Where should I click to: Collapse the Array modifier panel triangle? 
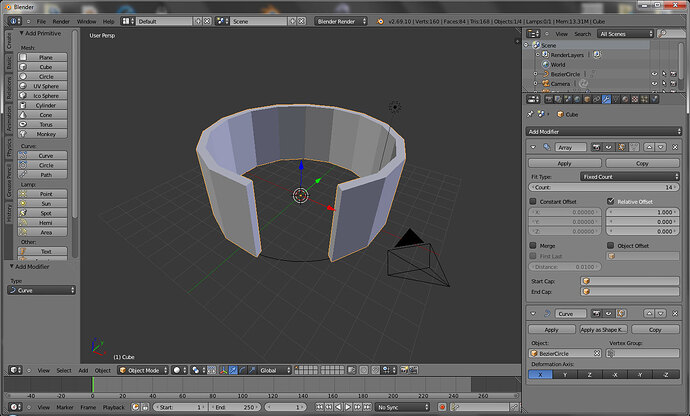[x=533, y=147]
